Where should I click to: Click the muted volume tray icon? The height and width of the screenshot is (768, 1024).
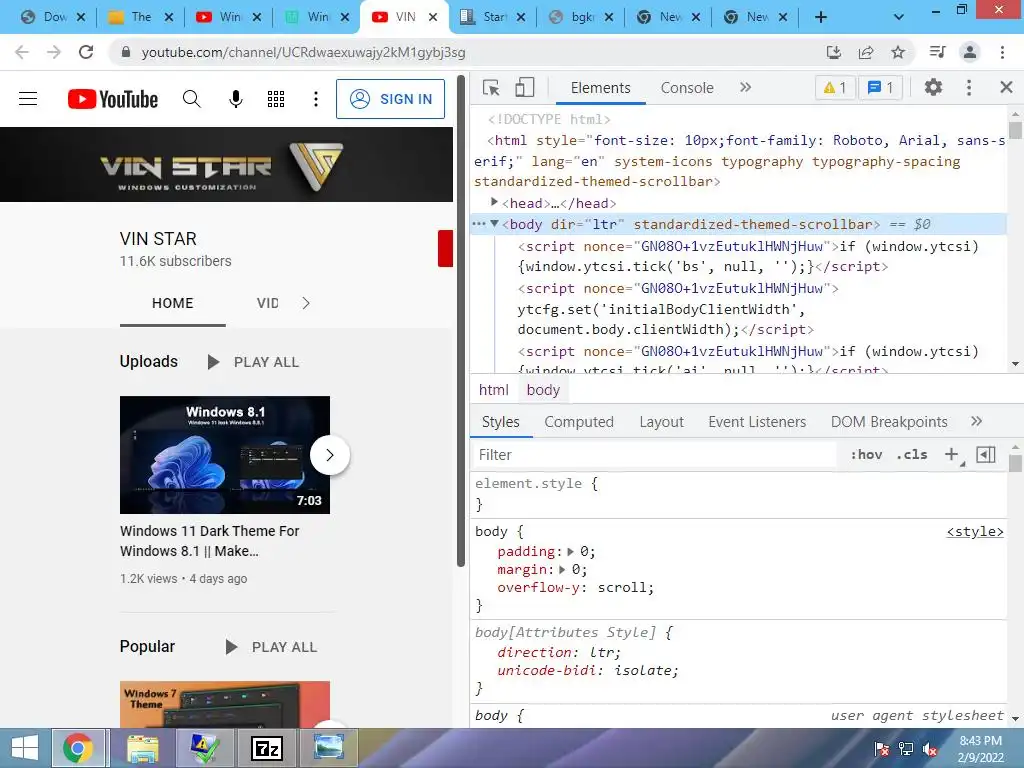(x=931, y=749)
